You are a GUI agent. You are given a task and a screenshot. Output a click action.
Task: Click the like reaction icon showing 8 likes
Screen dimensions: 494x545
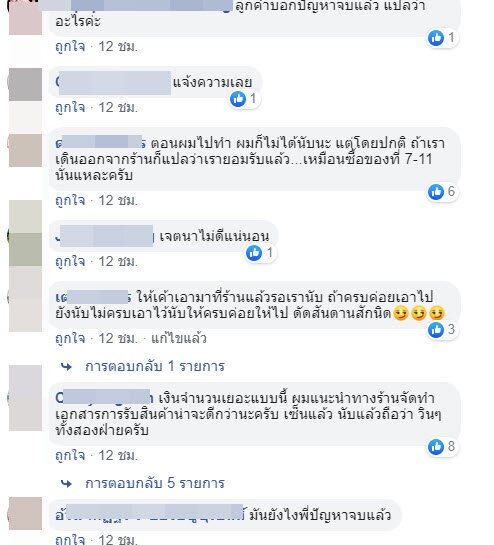436,447
